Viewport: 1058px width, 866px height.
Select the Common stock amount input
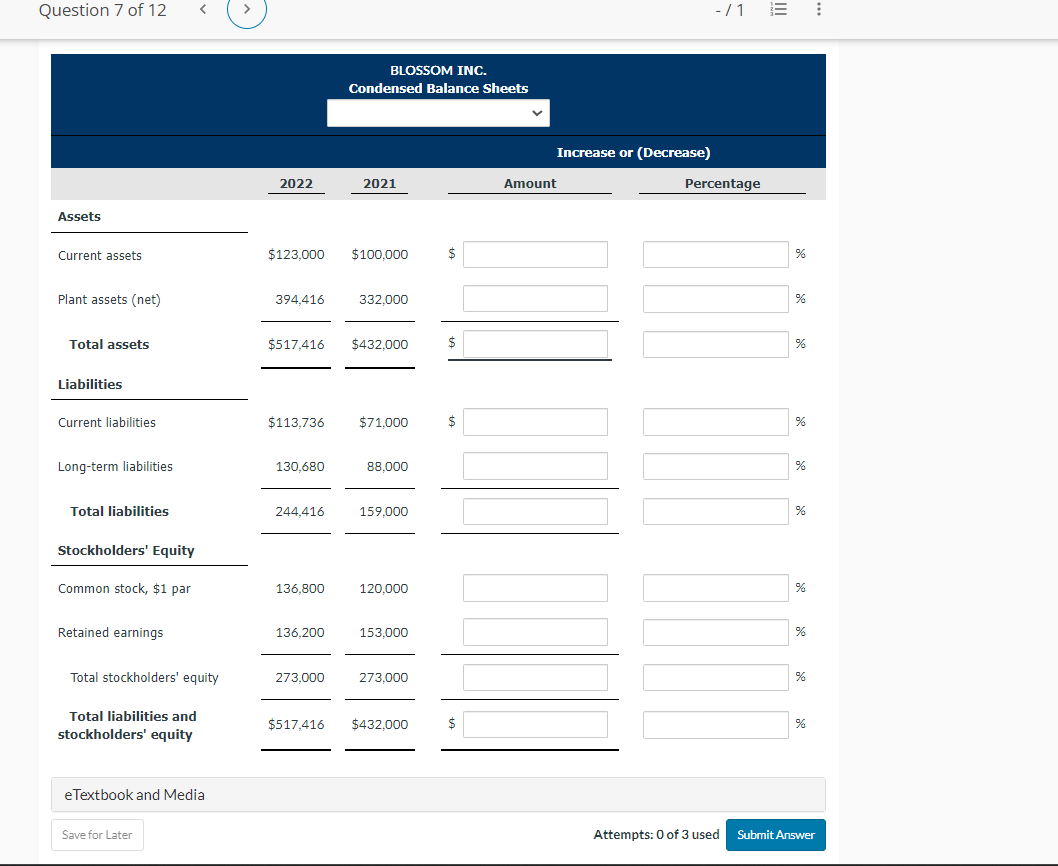[x=535, y=587]
